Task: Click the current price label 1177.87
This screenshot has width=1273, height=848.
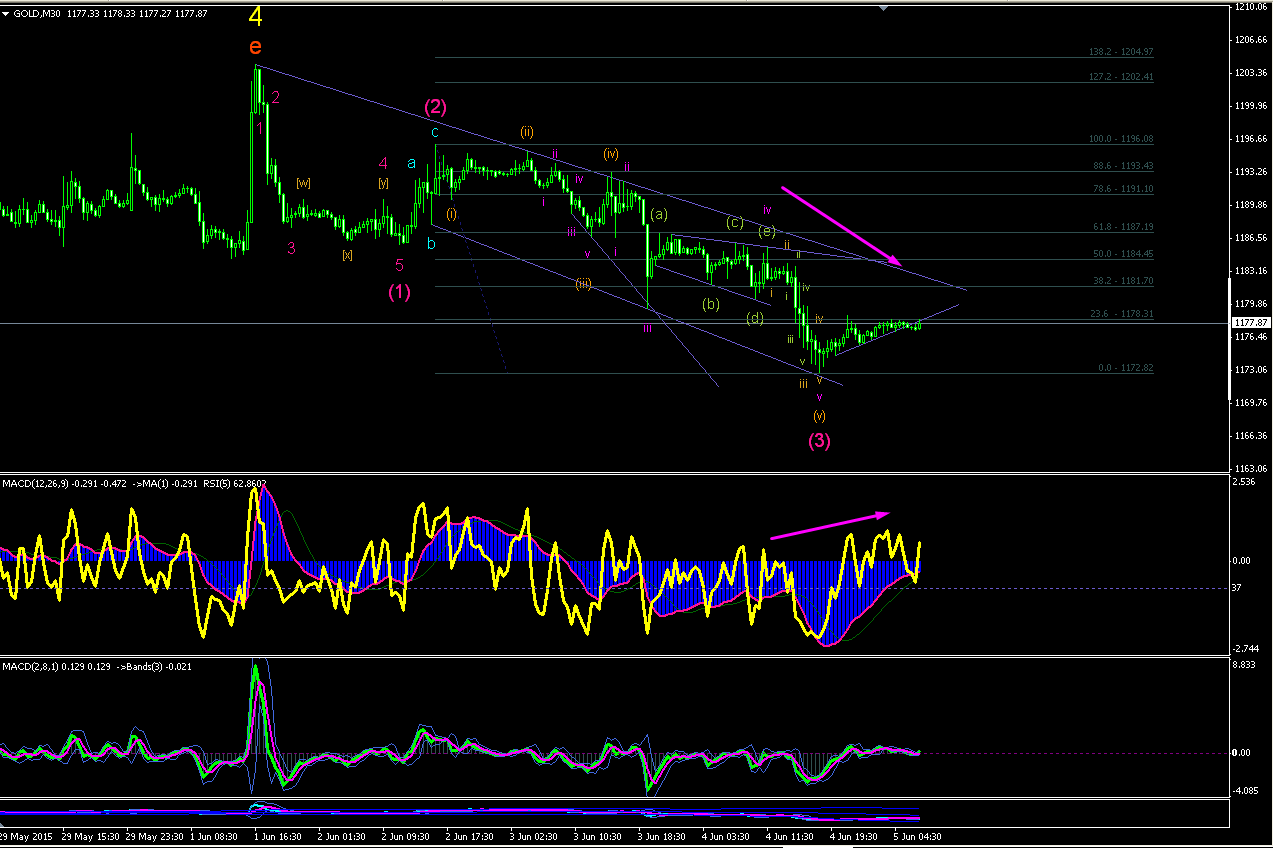Action: point(1252,323)
